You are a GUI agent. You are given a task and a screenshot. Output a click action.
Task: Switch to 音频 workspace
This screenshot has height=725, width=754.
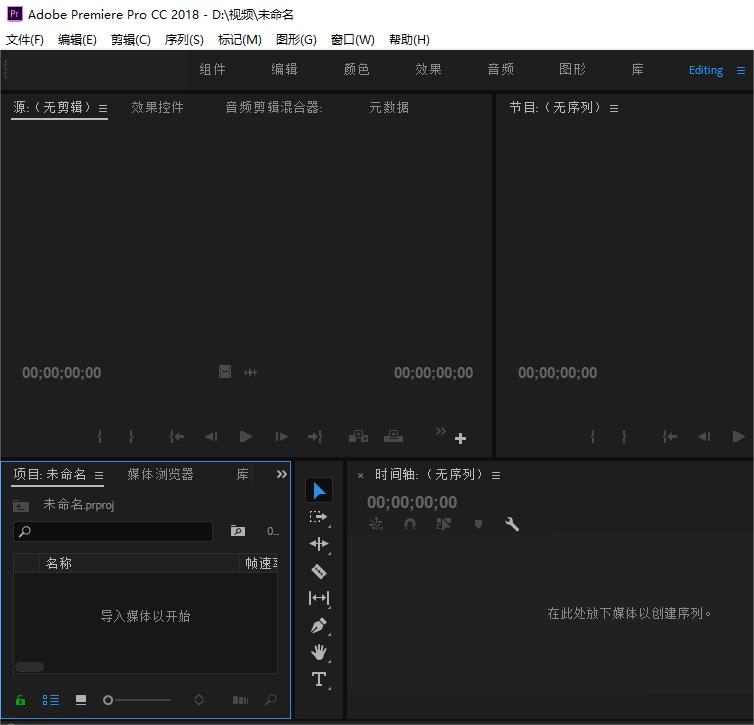500,69
